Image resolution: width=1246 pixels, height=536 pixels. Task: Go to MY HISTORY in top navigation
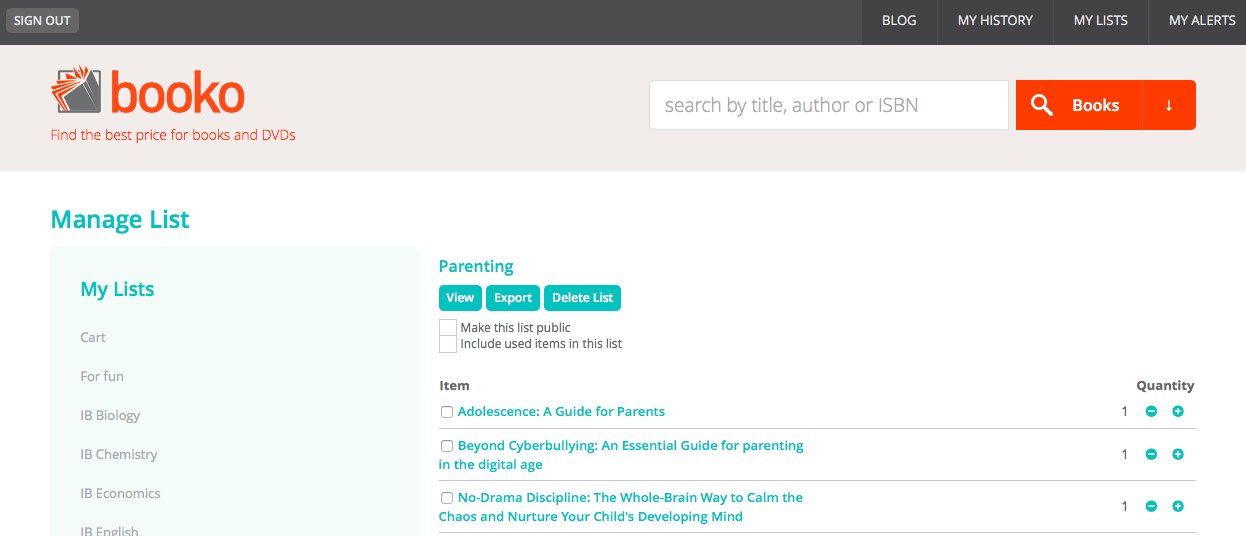tap(995, 21)
